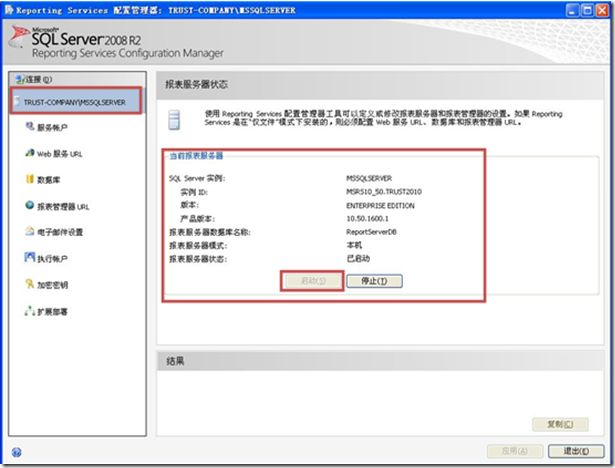615x468 pixels.
Task: Open the 扩展部署 page label
Action: click(x=52, y=312)
